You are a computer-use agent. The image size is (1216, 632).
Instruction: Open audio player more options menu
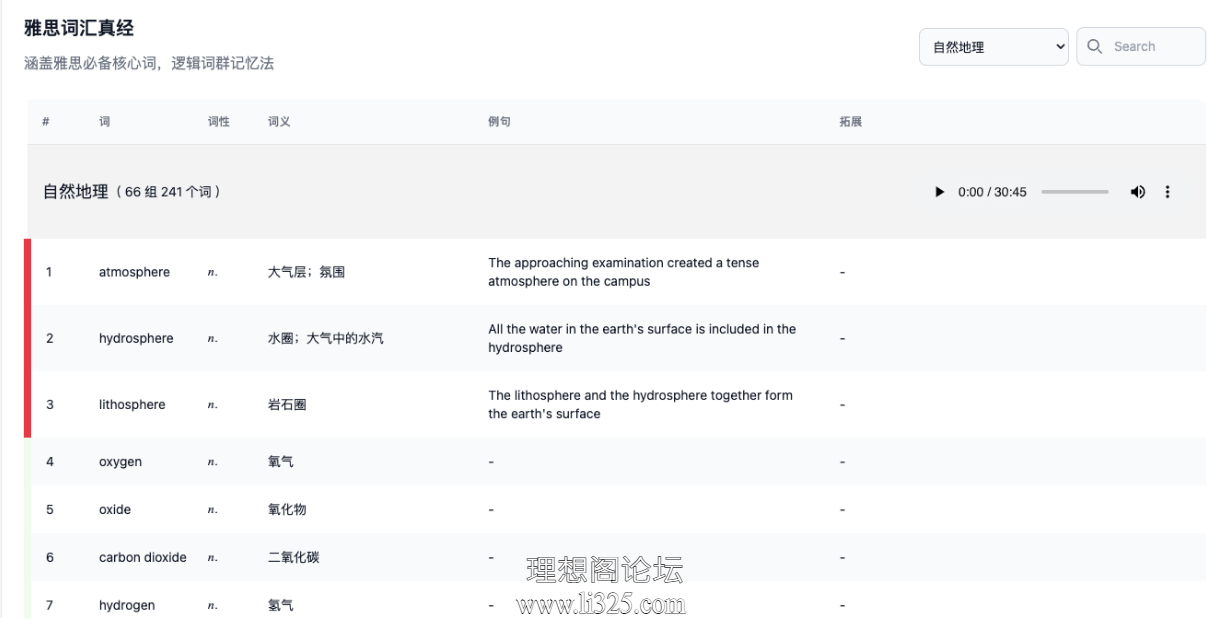click(x=1167, y=192)
